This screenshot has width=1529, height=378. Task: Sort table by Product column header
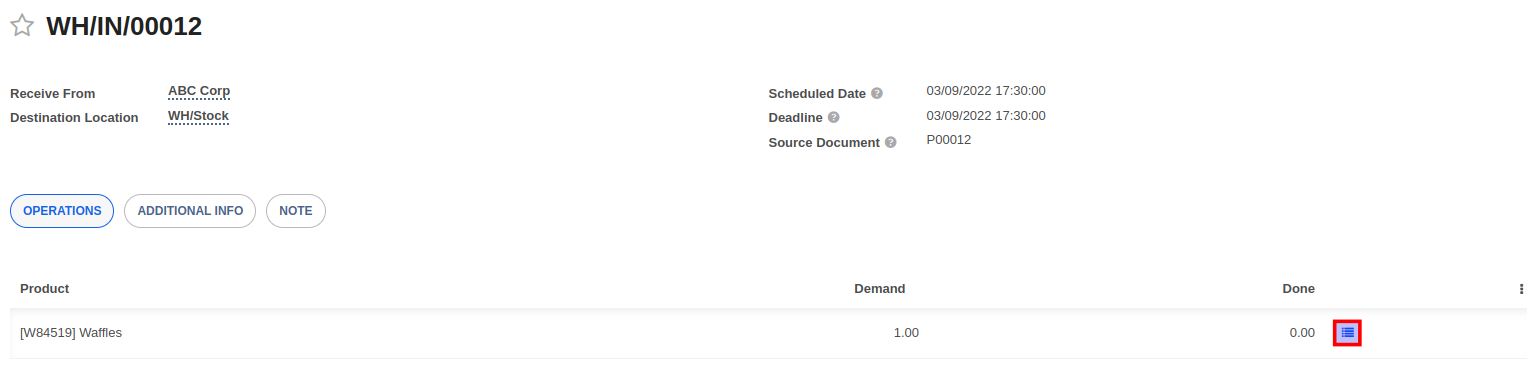(x=45, y=288)
